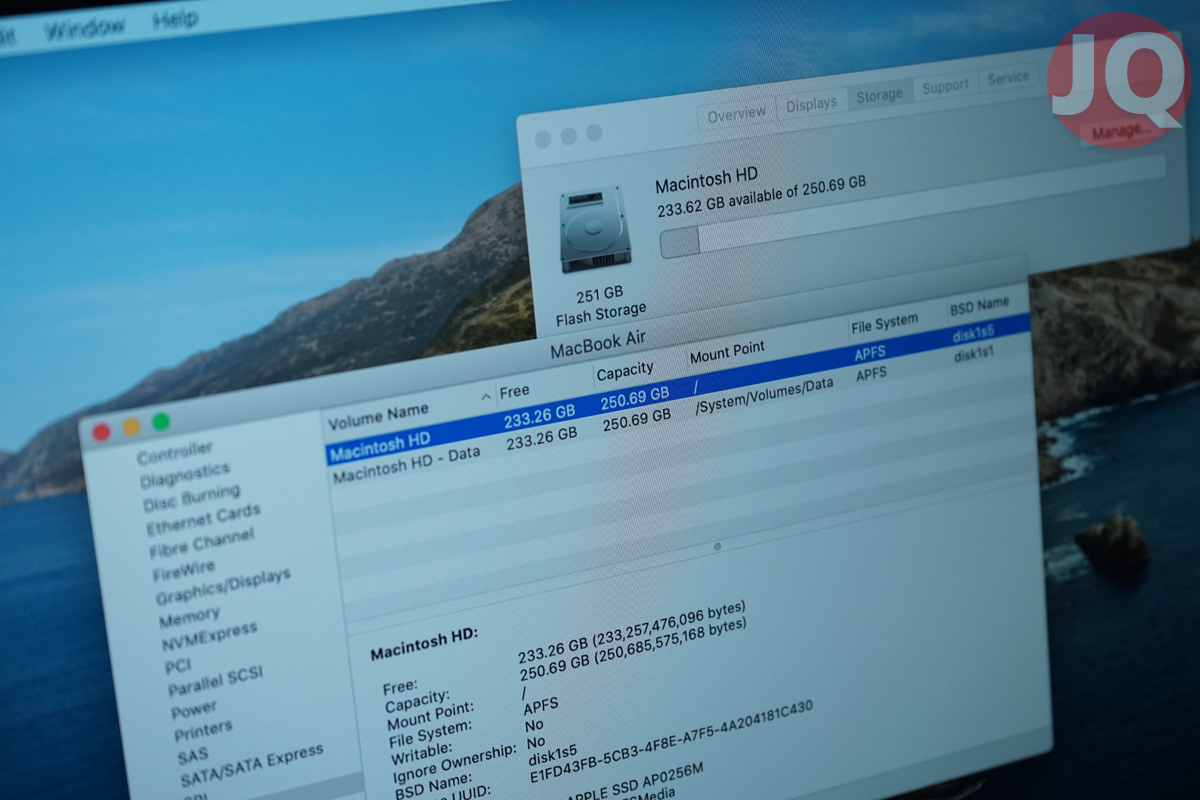
Task: Click the Macintosh HD flash storage drive icon
Action: (x=596, y=229)
